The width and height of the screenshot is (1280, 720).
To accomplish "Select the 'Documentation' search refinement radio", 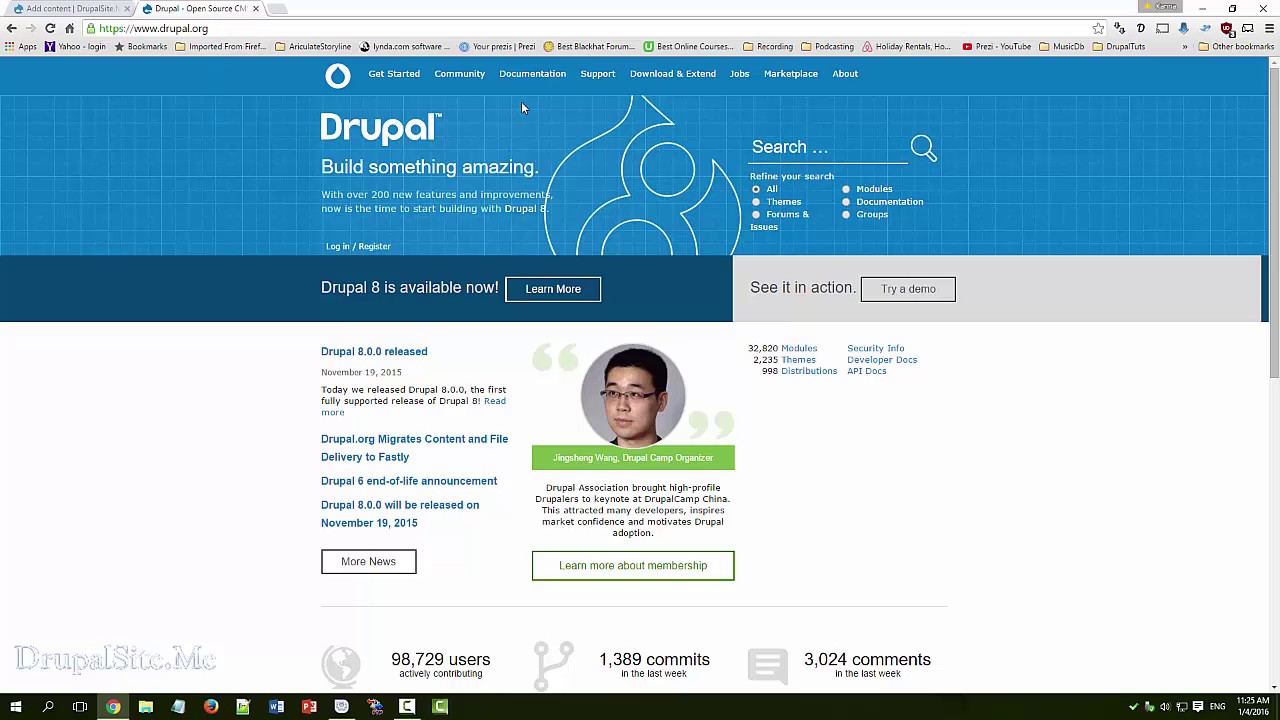I will (x=846, y=202).
